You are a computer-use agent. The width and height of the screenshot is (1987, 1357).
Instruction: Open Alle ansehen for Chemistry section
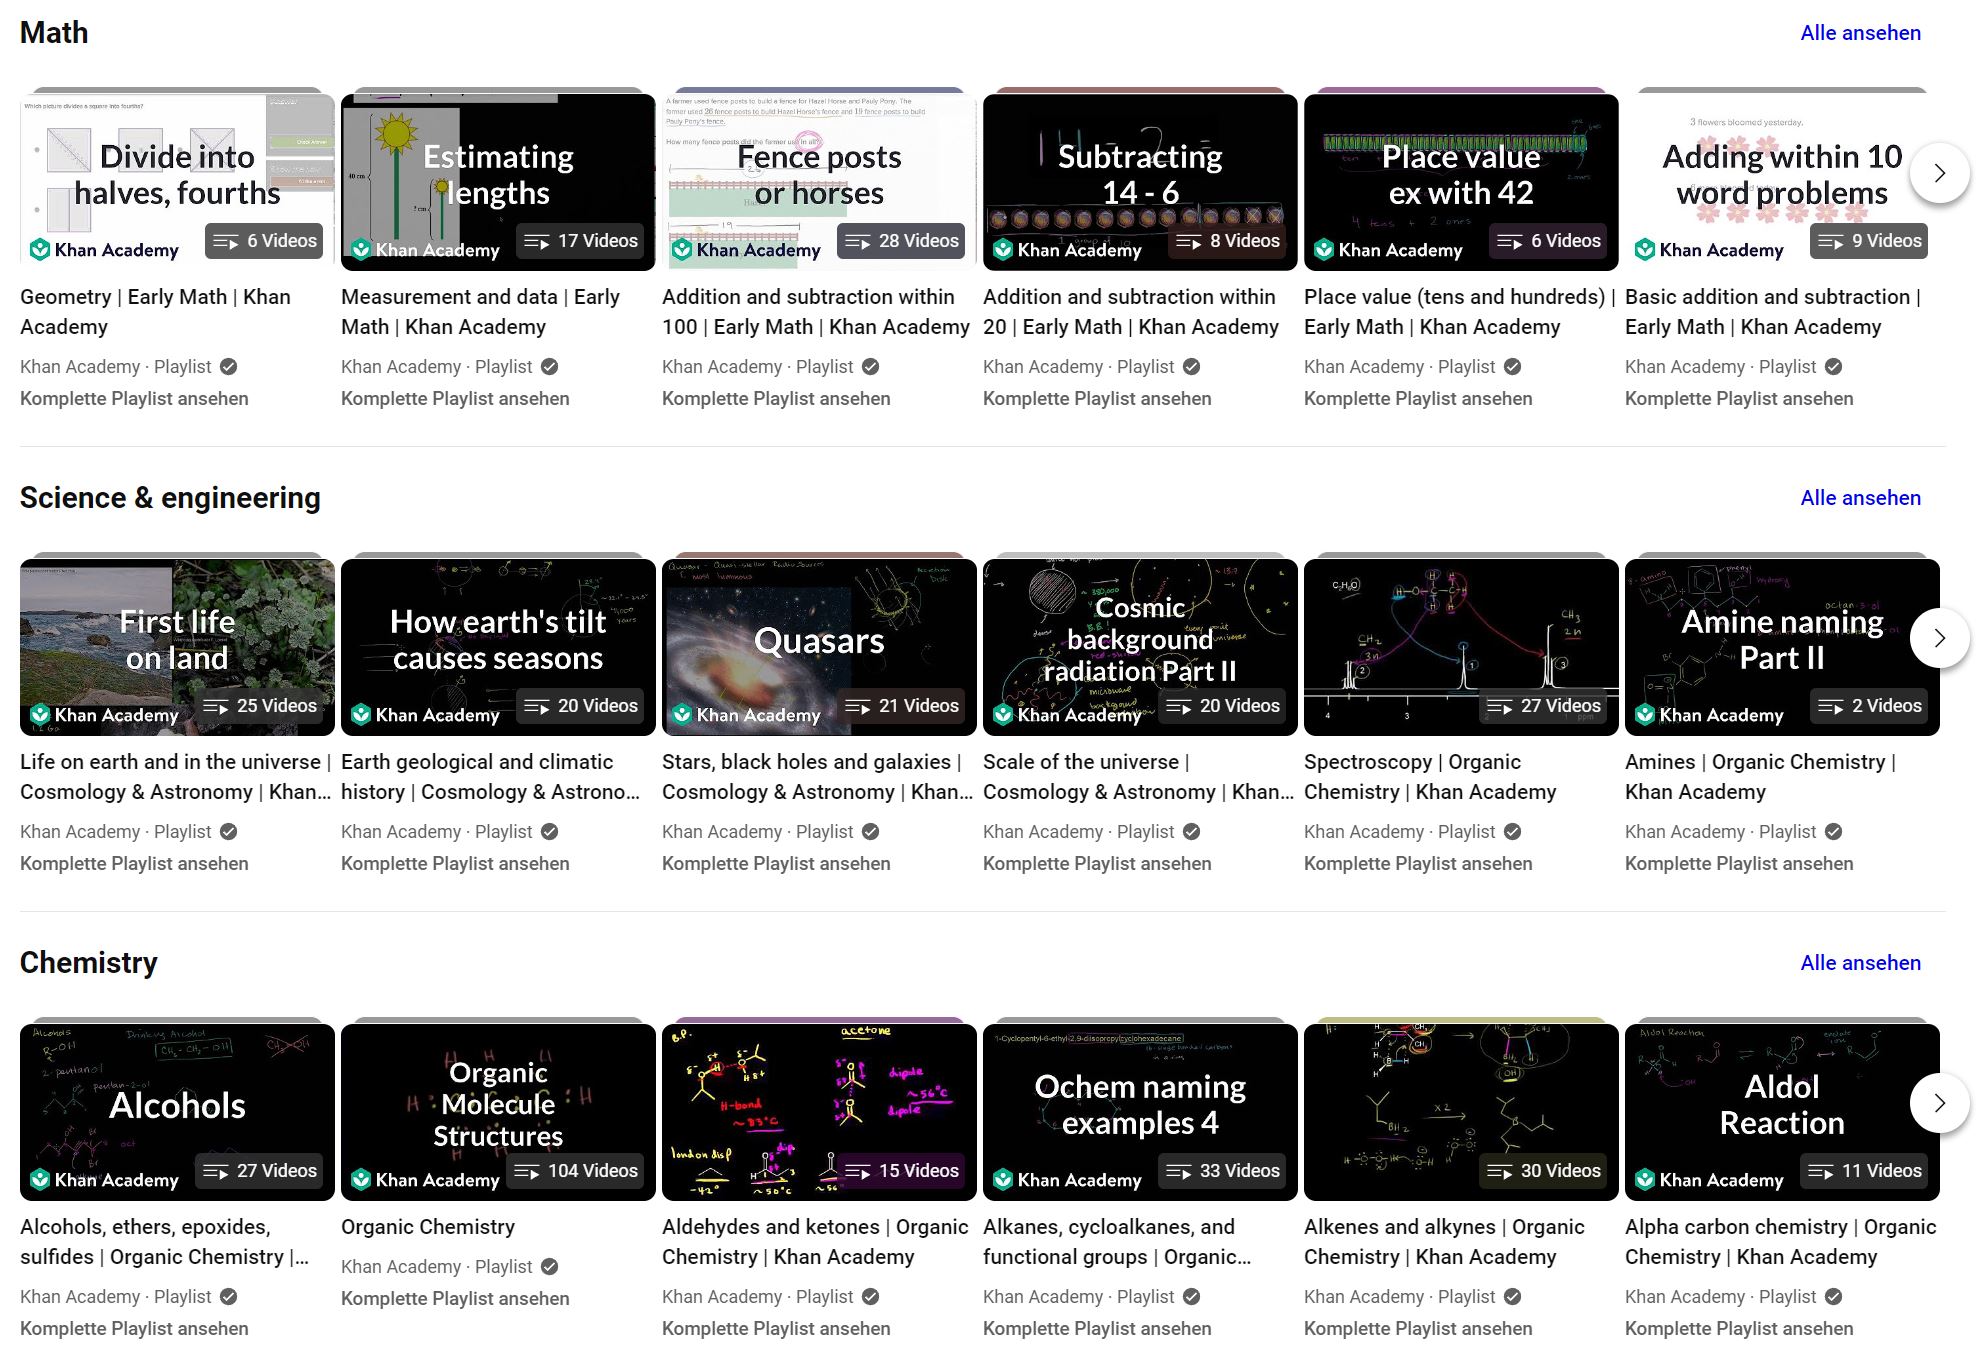coord(1860,963)
